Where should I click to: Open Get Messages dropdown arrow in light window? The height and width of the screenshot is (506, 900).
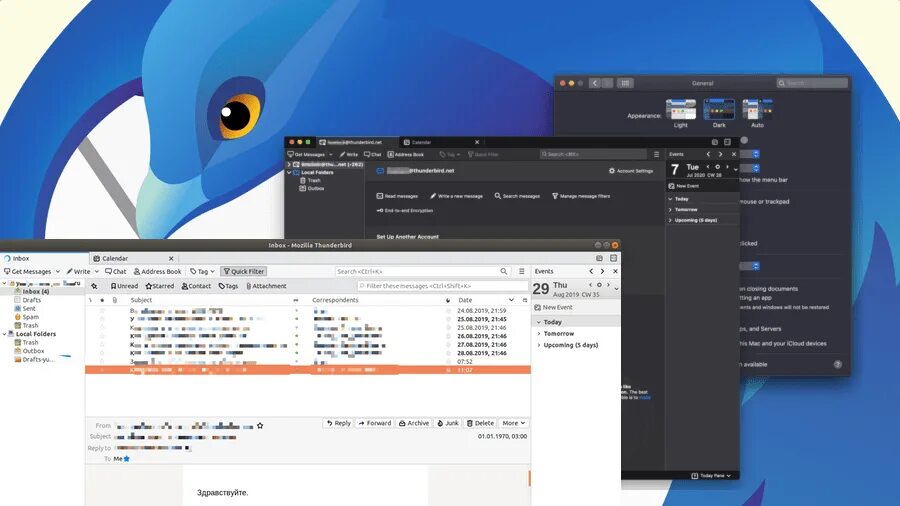(57, 271)
